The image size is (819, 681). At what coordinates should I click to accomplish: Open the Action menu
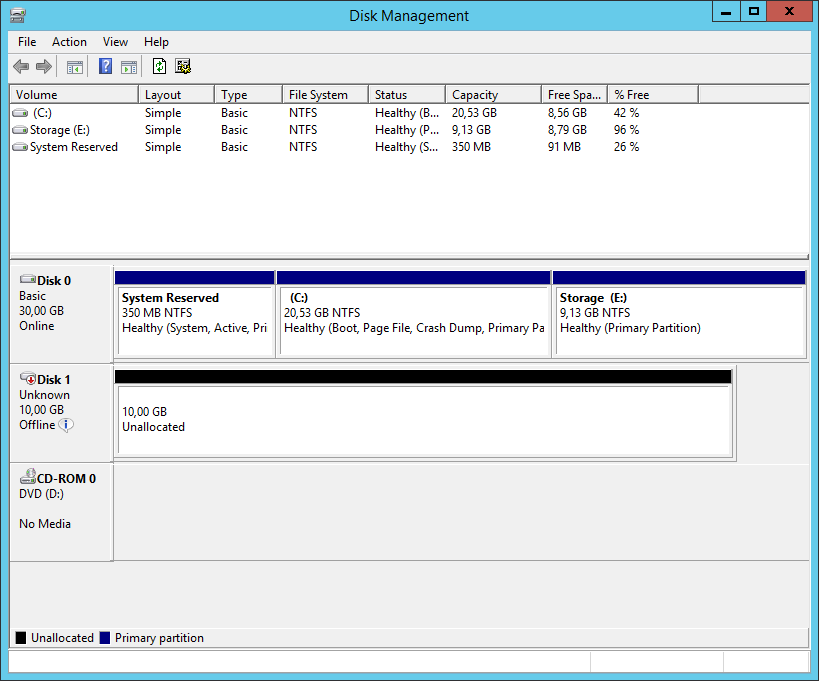point(69,42)
